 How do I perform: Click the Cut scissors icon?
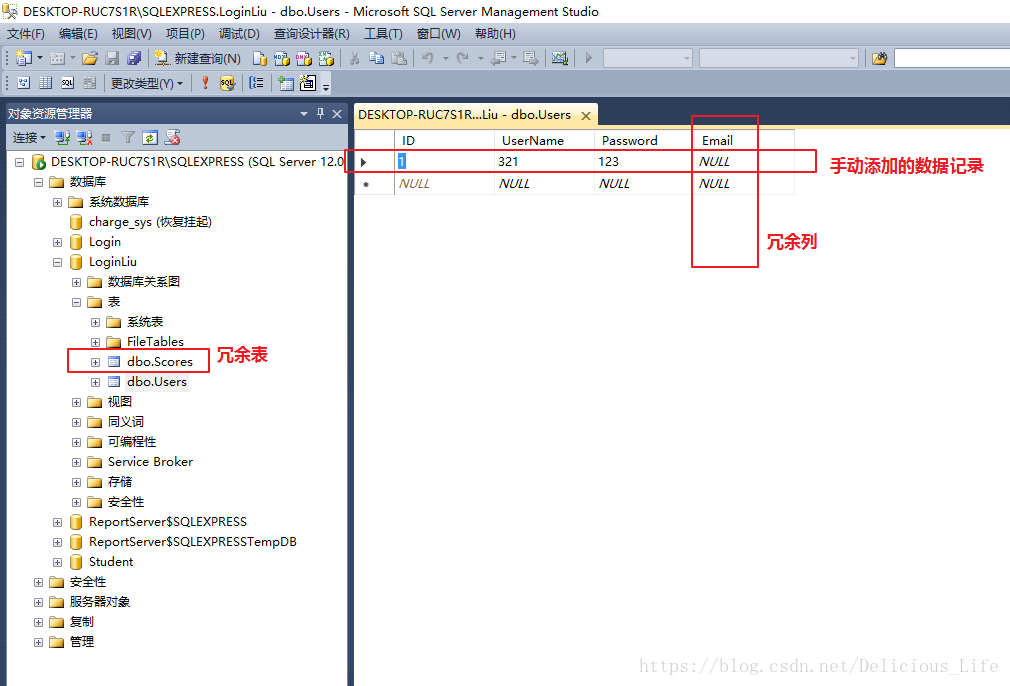[x=354, y=58]
